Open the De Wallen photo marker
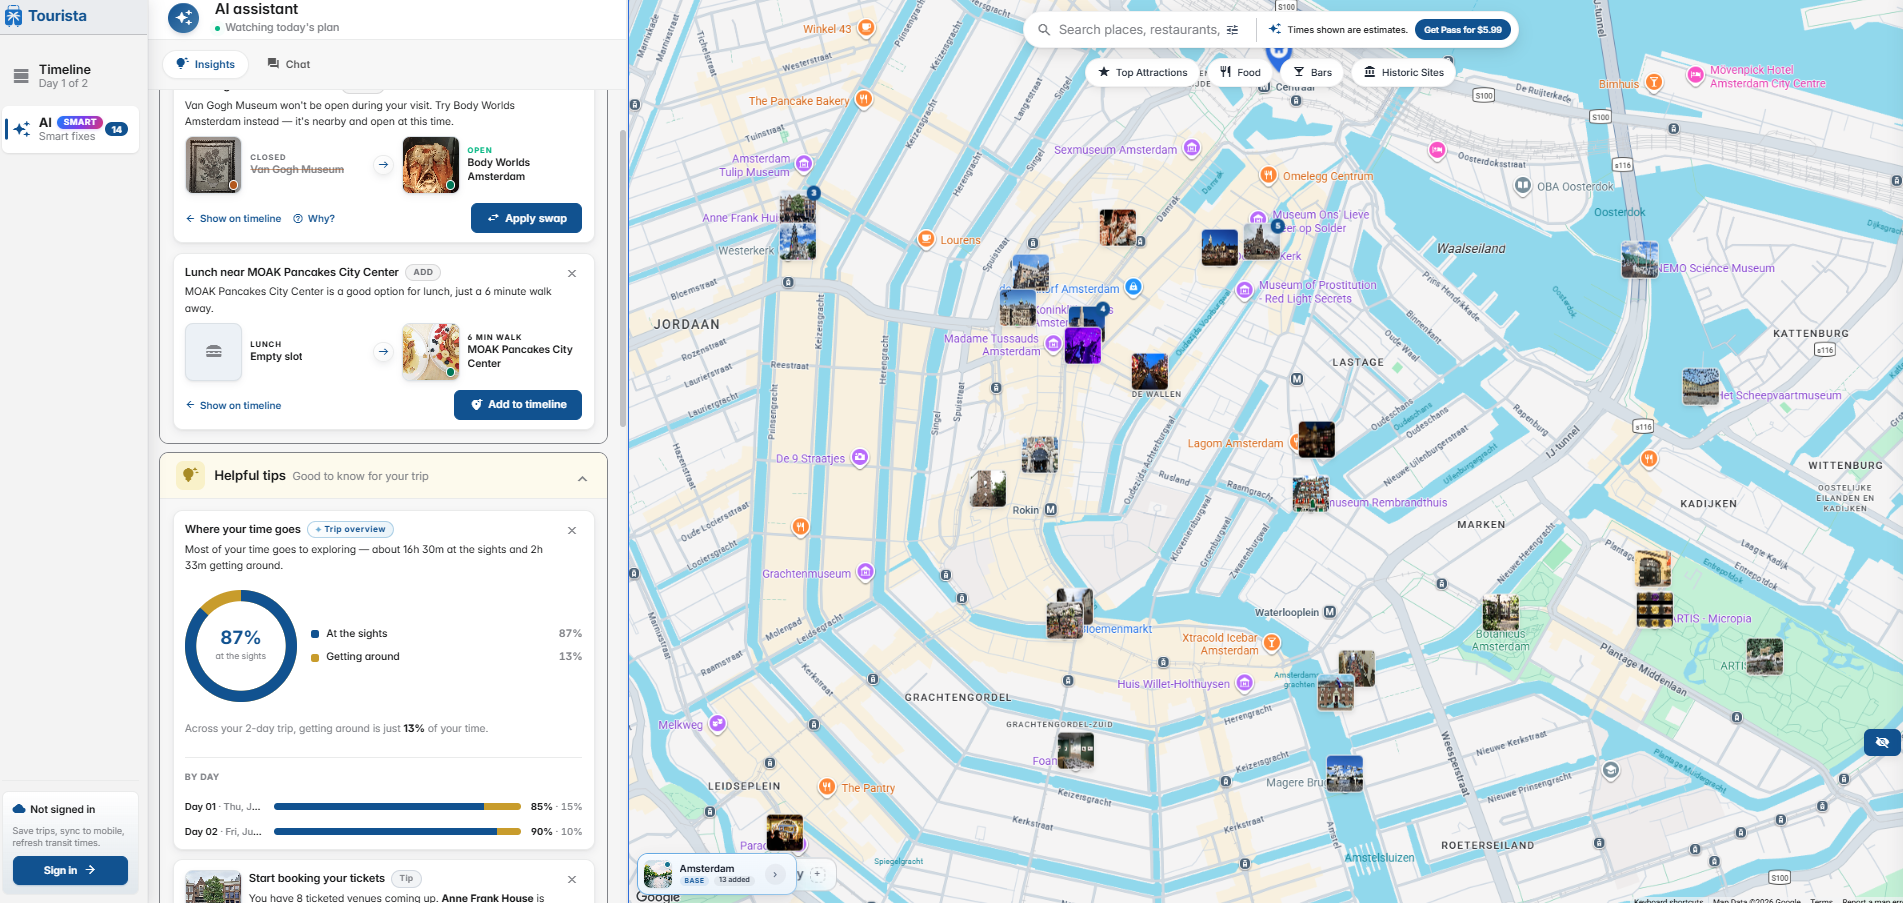The width and height of the screenshot is (1903, 903). pos(1150,372)
